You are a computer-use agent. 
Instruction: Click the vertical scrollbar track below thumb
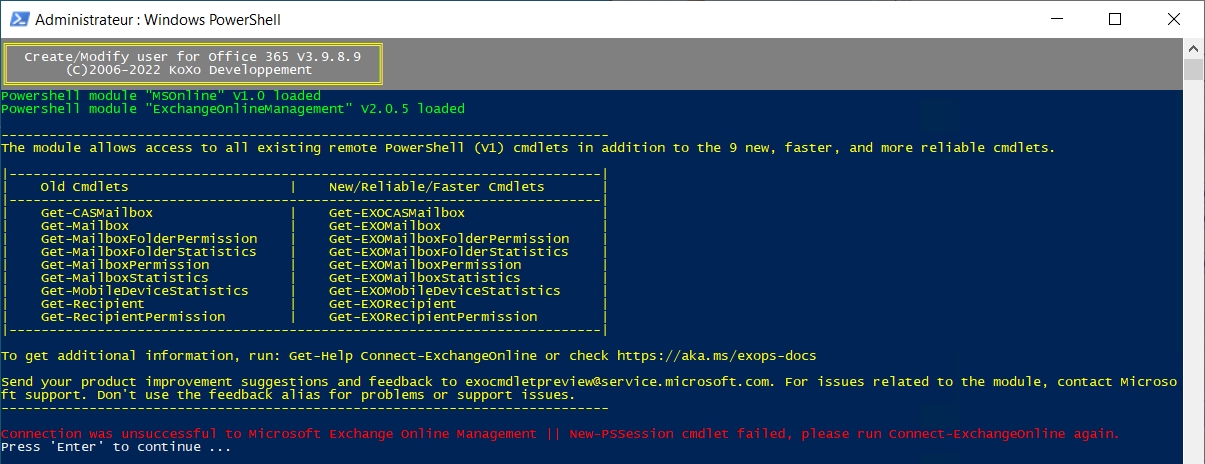point(1192,270)
